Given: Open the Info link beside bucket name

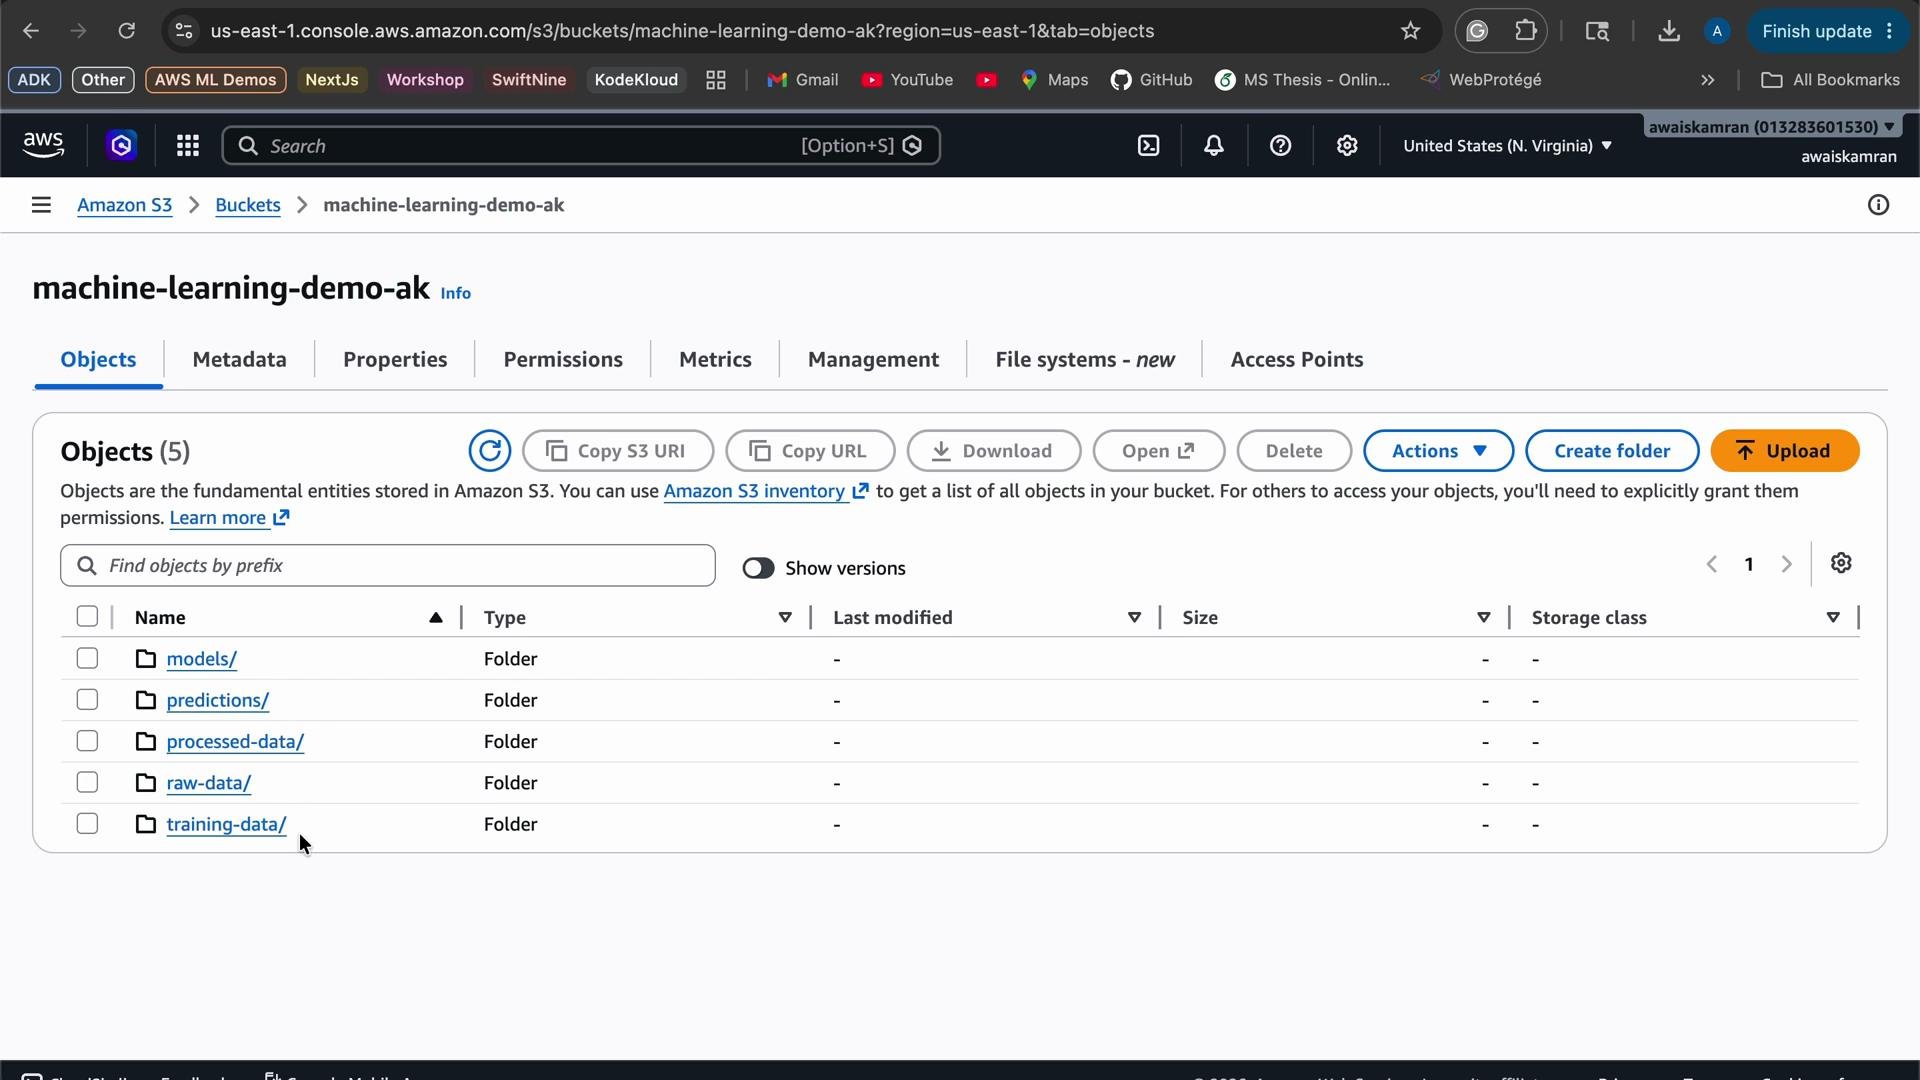Looking at the screenshot, I should pos(455,293).
